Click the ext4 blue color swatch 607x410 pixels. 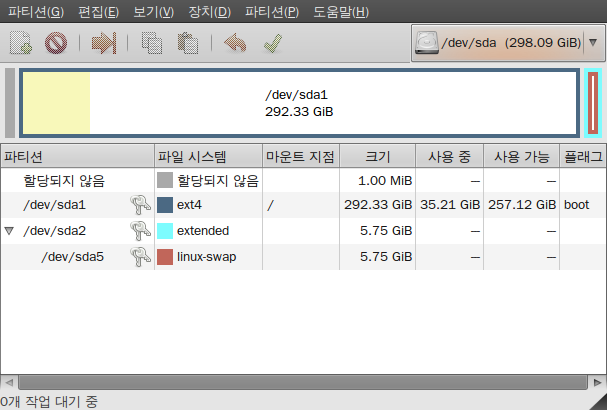165,205
